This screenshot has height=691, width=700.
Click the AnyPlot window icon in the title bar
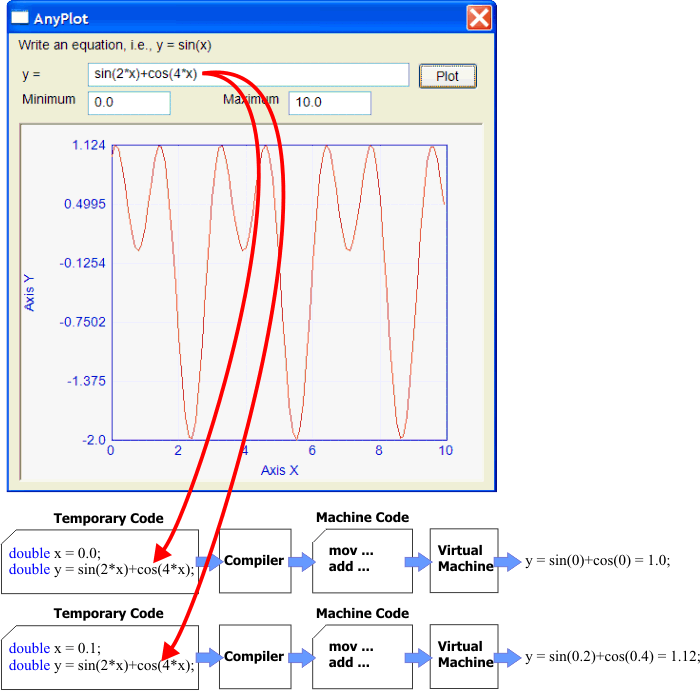pyautogui.click(x=19, y=17)
